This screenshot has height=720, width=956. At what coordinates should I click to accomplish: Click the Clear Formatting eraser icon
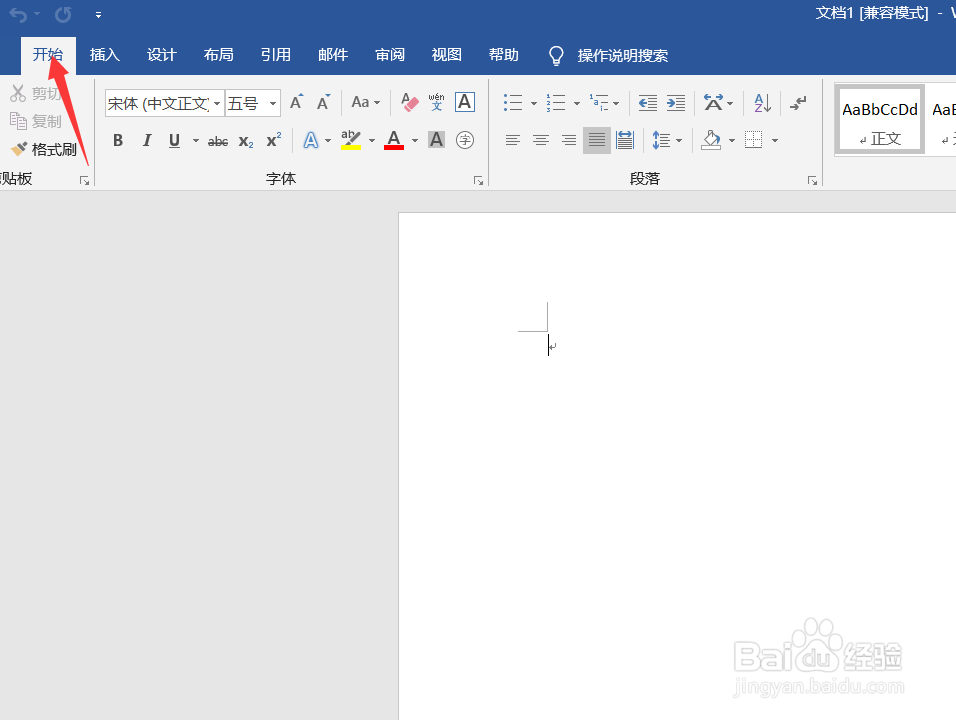tap(410, 102)
